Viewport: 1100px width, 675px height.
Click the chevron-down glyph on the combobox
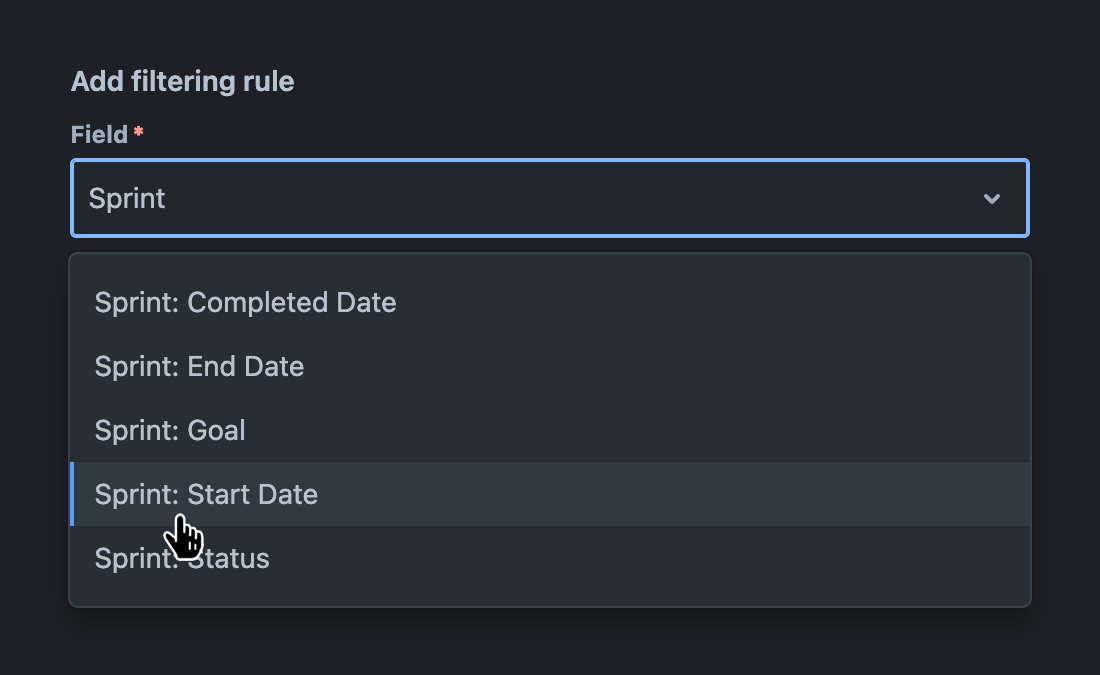(x=992, y=198)
